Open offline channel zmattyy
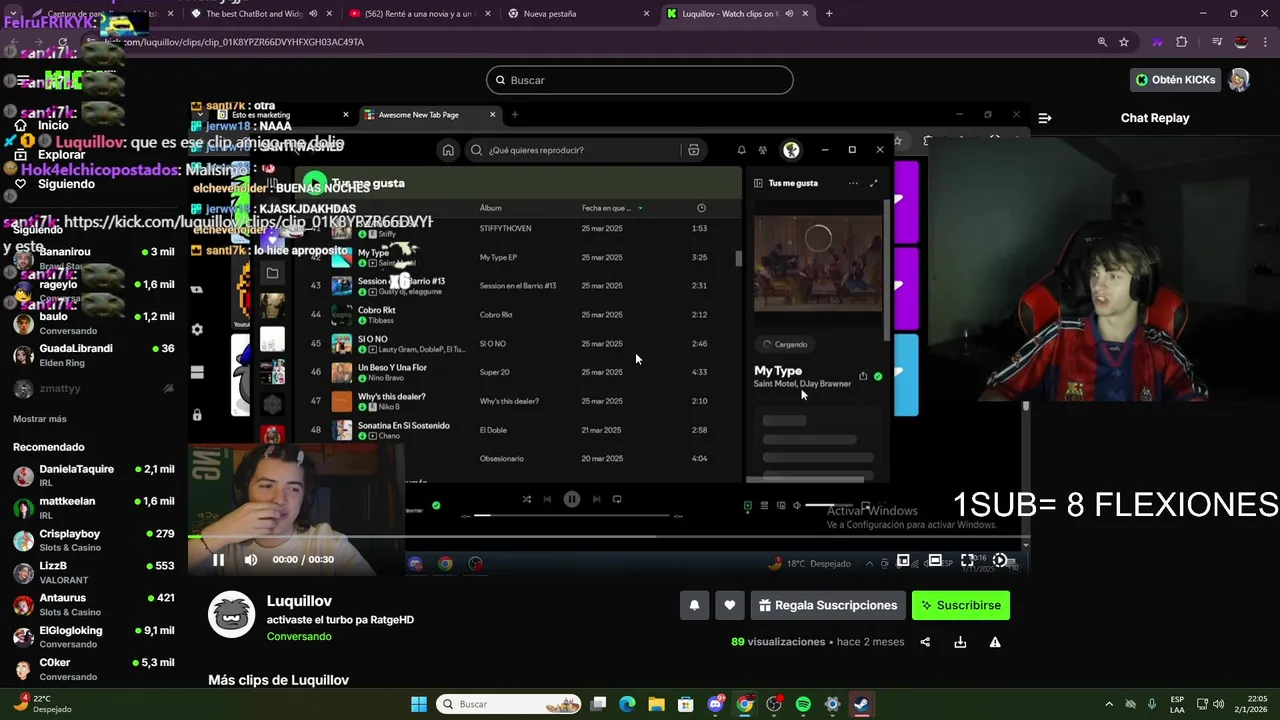Image resolution: width=1280 pixels, height=720 pixels. 93,388
